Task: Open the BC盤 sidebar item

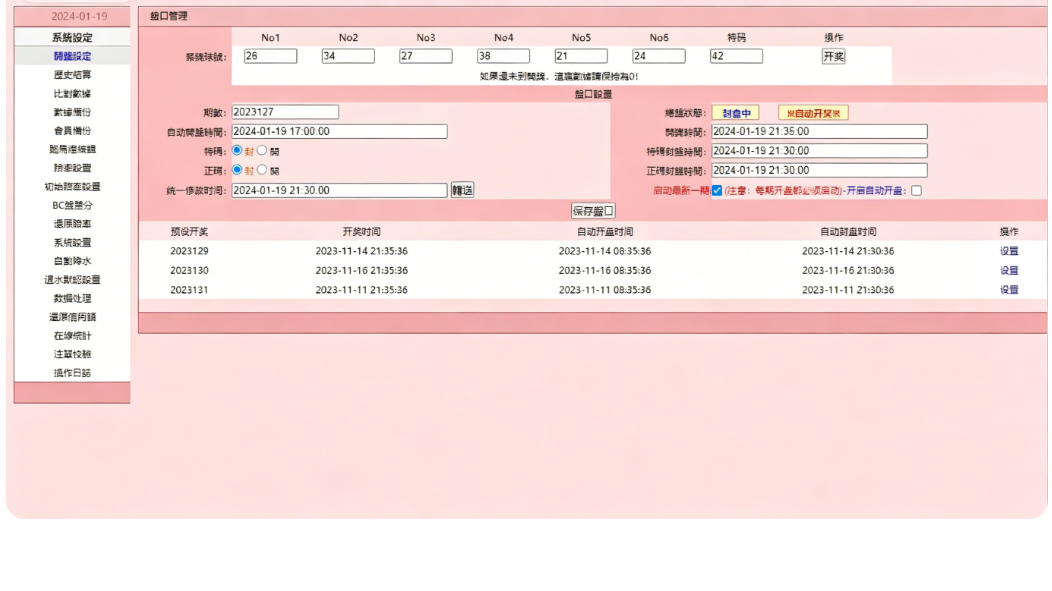Action: click(x=72, y=205)
